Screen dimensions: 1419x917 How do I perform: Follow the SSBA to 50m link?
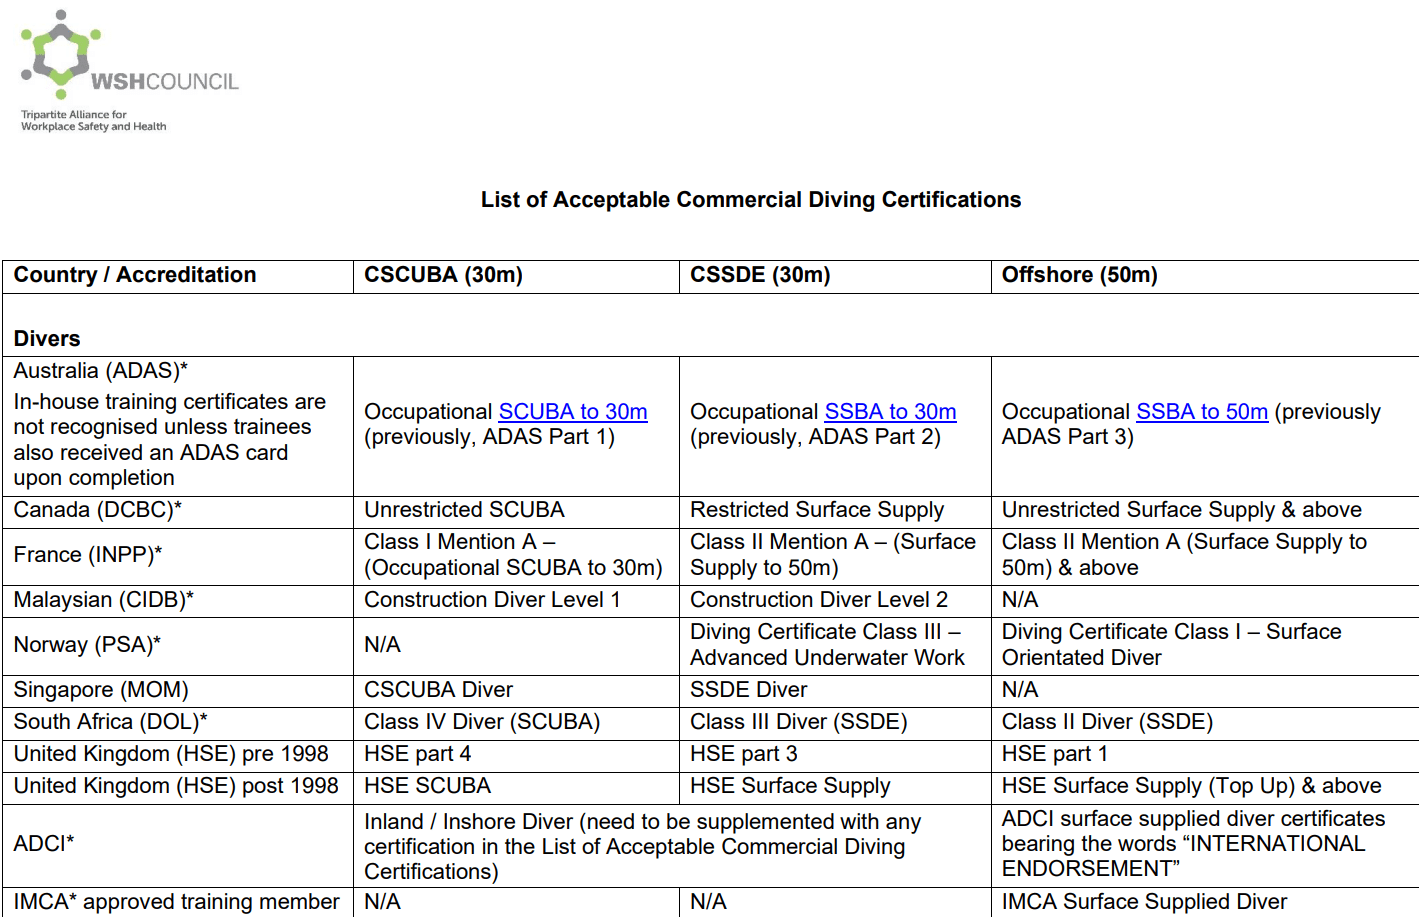click(x=1202, y=412)
